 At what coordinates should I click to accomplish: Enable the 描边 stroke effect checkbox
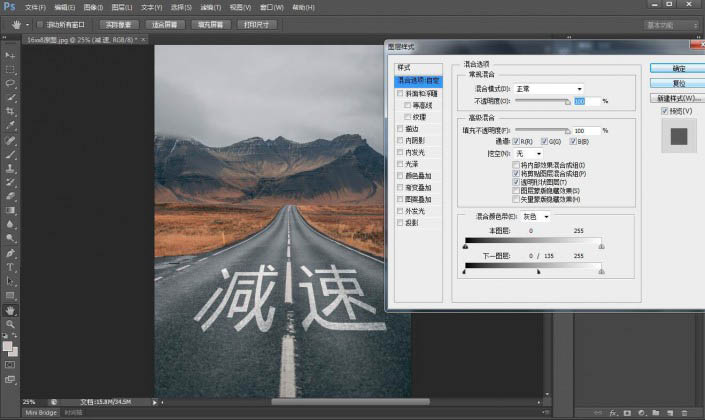[x=400, y=128]
